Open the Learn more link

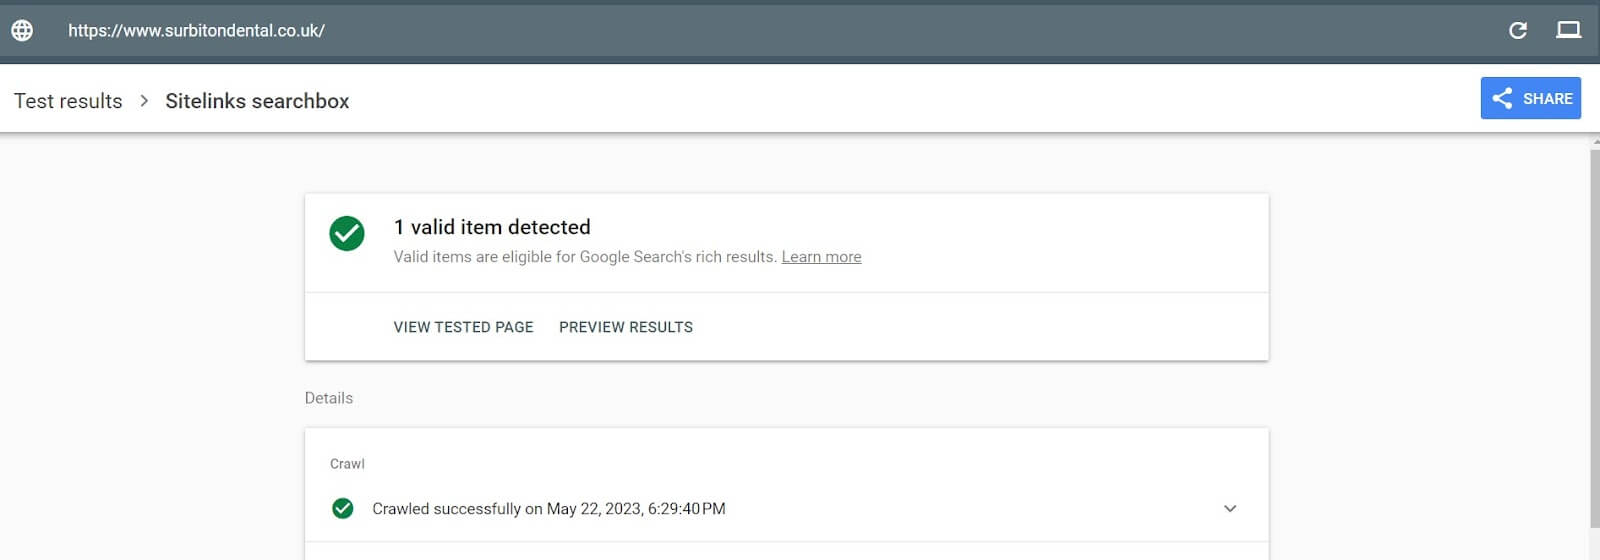[821, 257]
